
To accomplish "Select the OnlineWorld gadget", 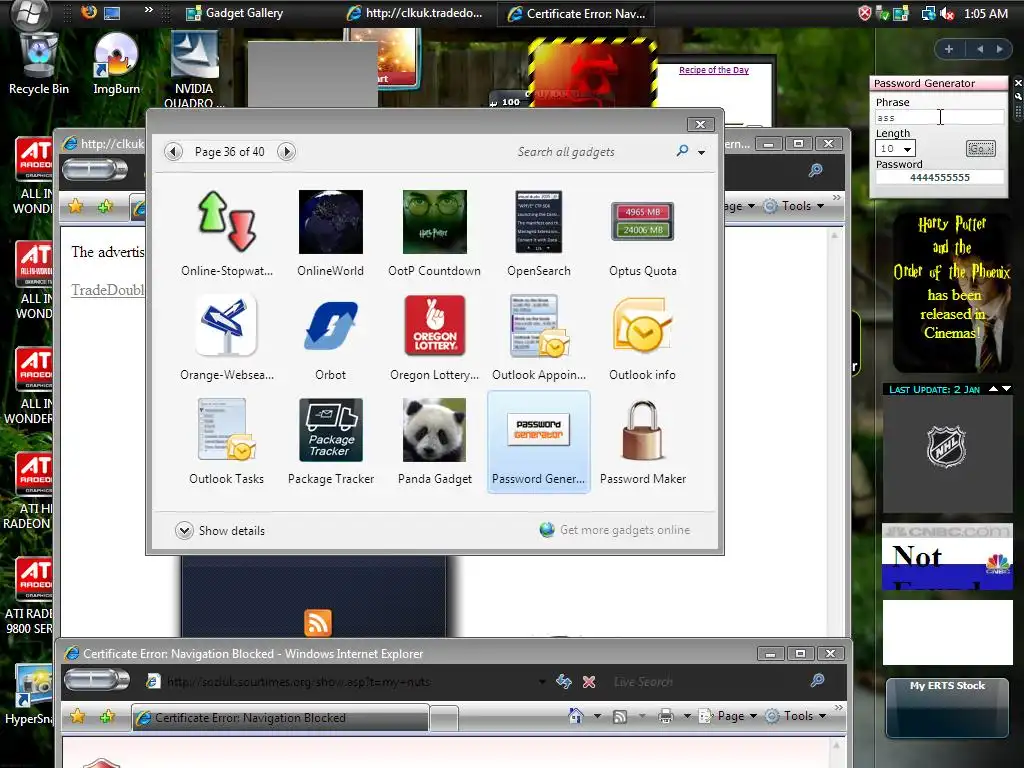I will point(330,222).
